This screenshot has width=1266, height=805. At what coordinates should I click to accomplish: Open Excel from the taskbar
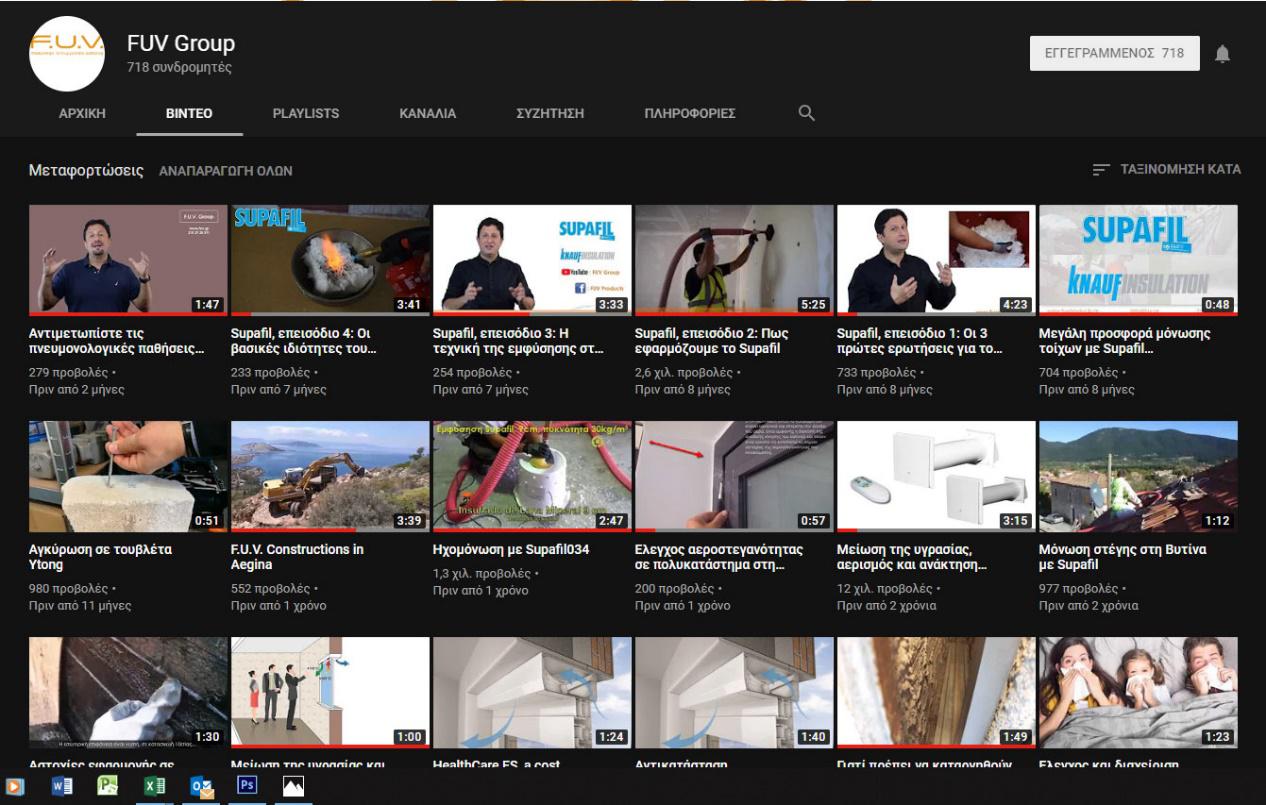(x=155, y=787)
